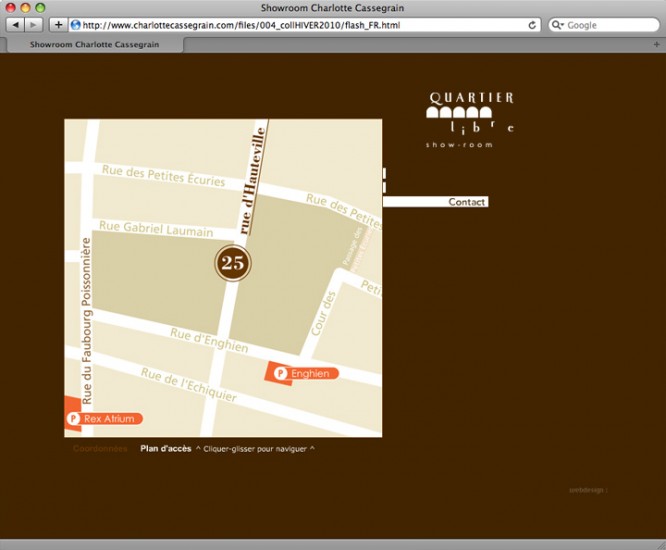This screenshot has width=666, height=550.
Task: Select the Plan d'accès link
Action: click(x=166, y=448)
